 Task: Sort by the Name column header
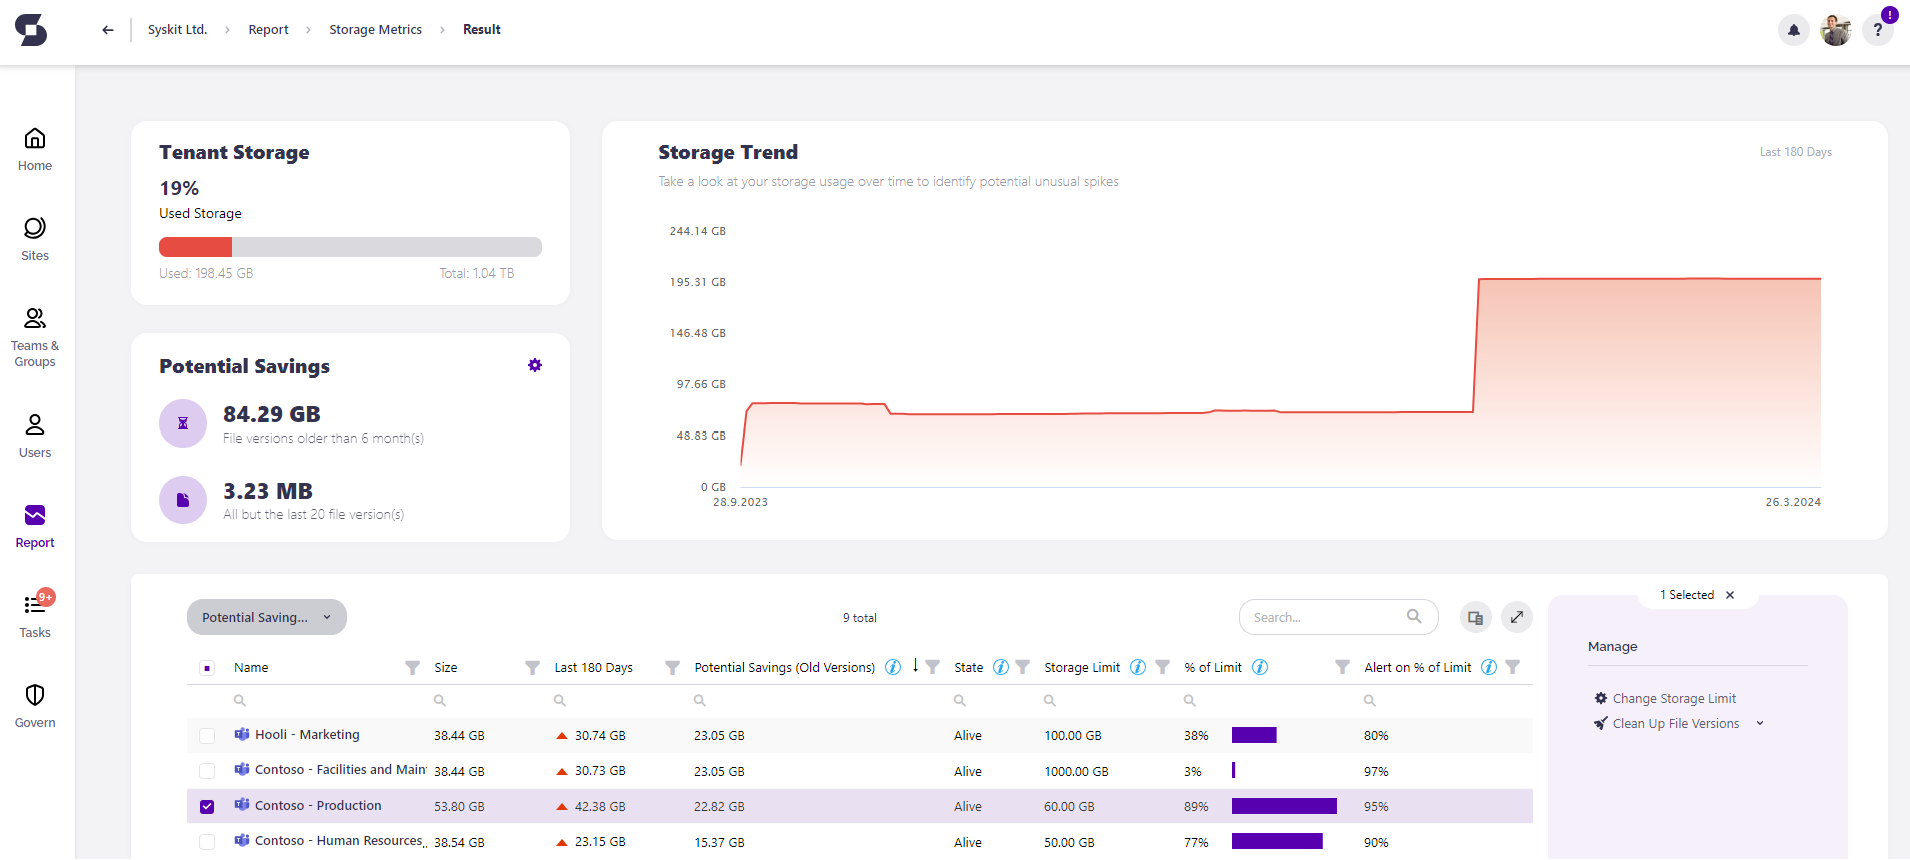(251, 667)
